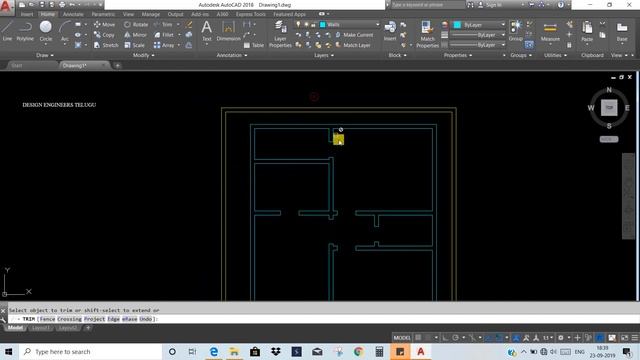The width and height of the screenshot is (640, 360).
Task: Paste from the Clipboard panel
Action: pyautogui.click(x=587, y=32)
